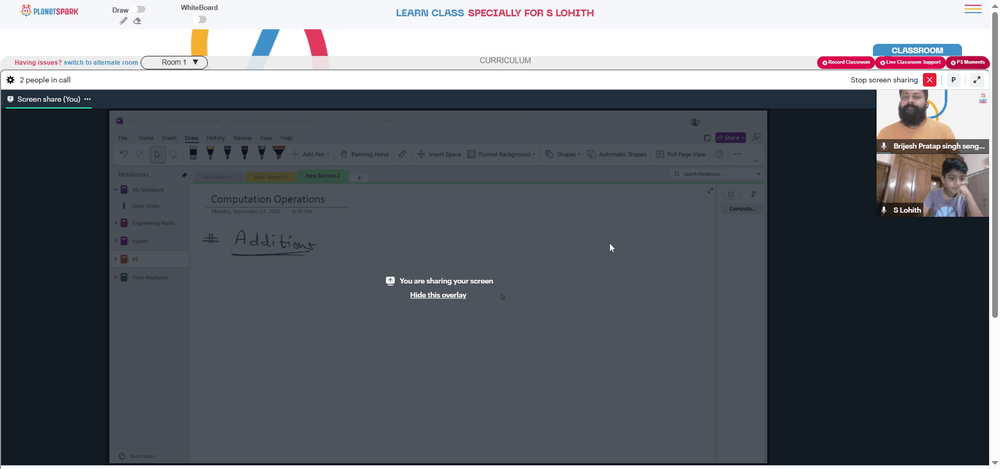Click the P participants button

click(953, 80)
